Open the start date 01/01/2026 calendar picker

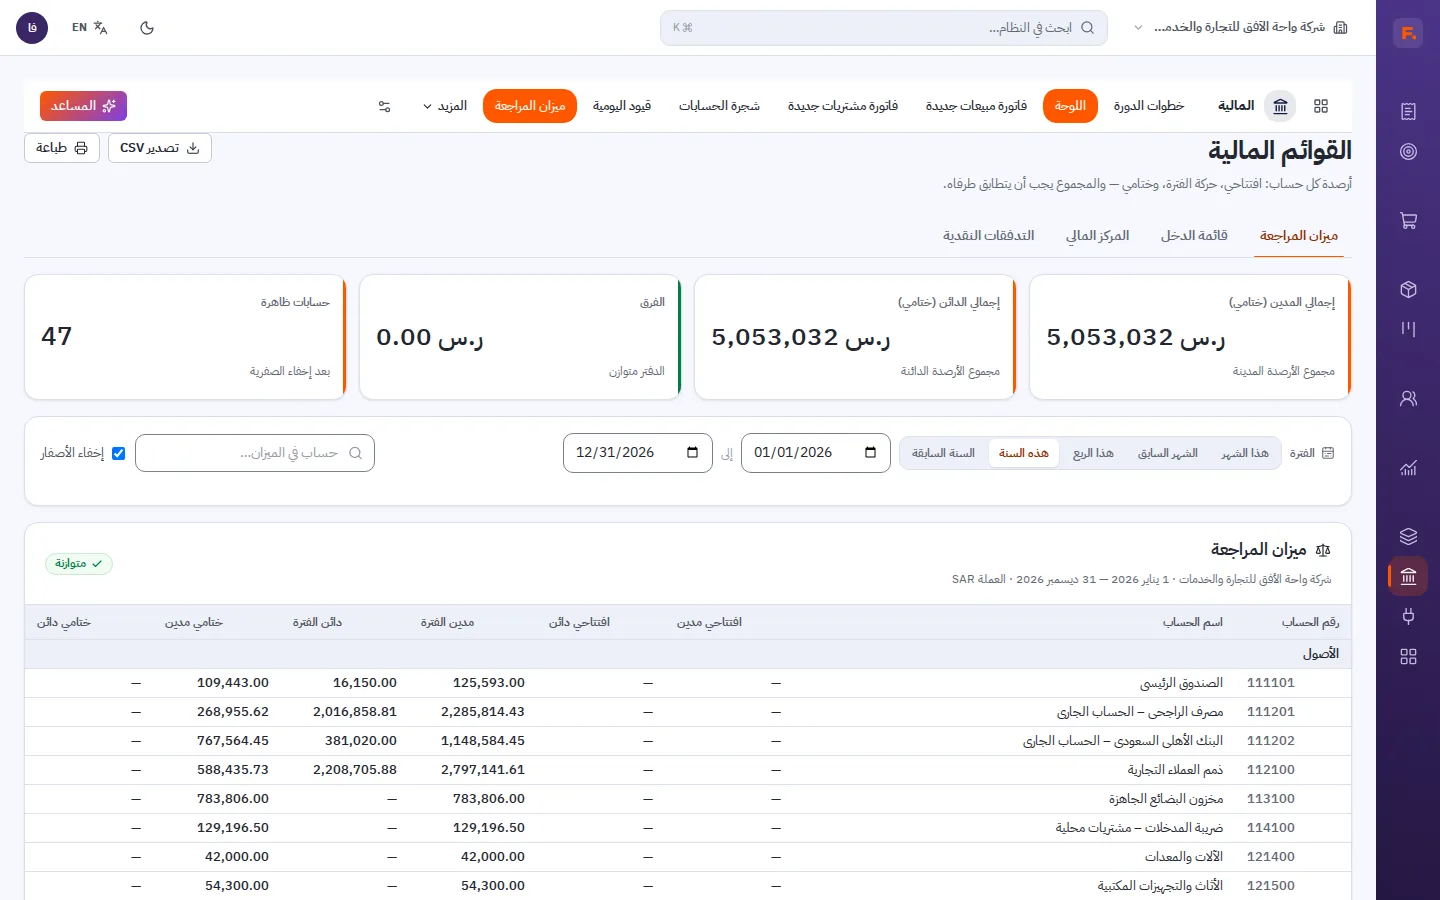click(x=870, y=453)
